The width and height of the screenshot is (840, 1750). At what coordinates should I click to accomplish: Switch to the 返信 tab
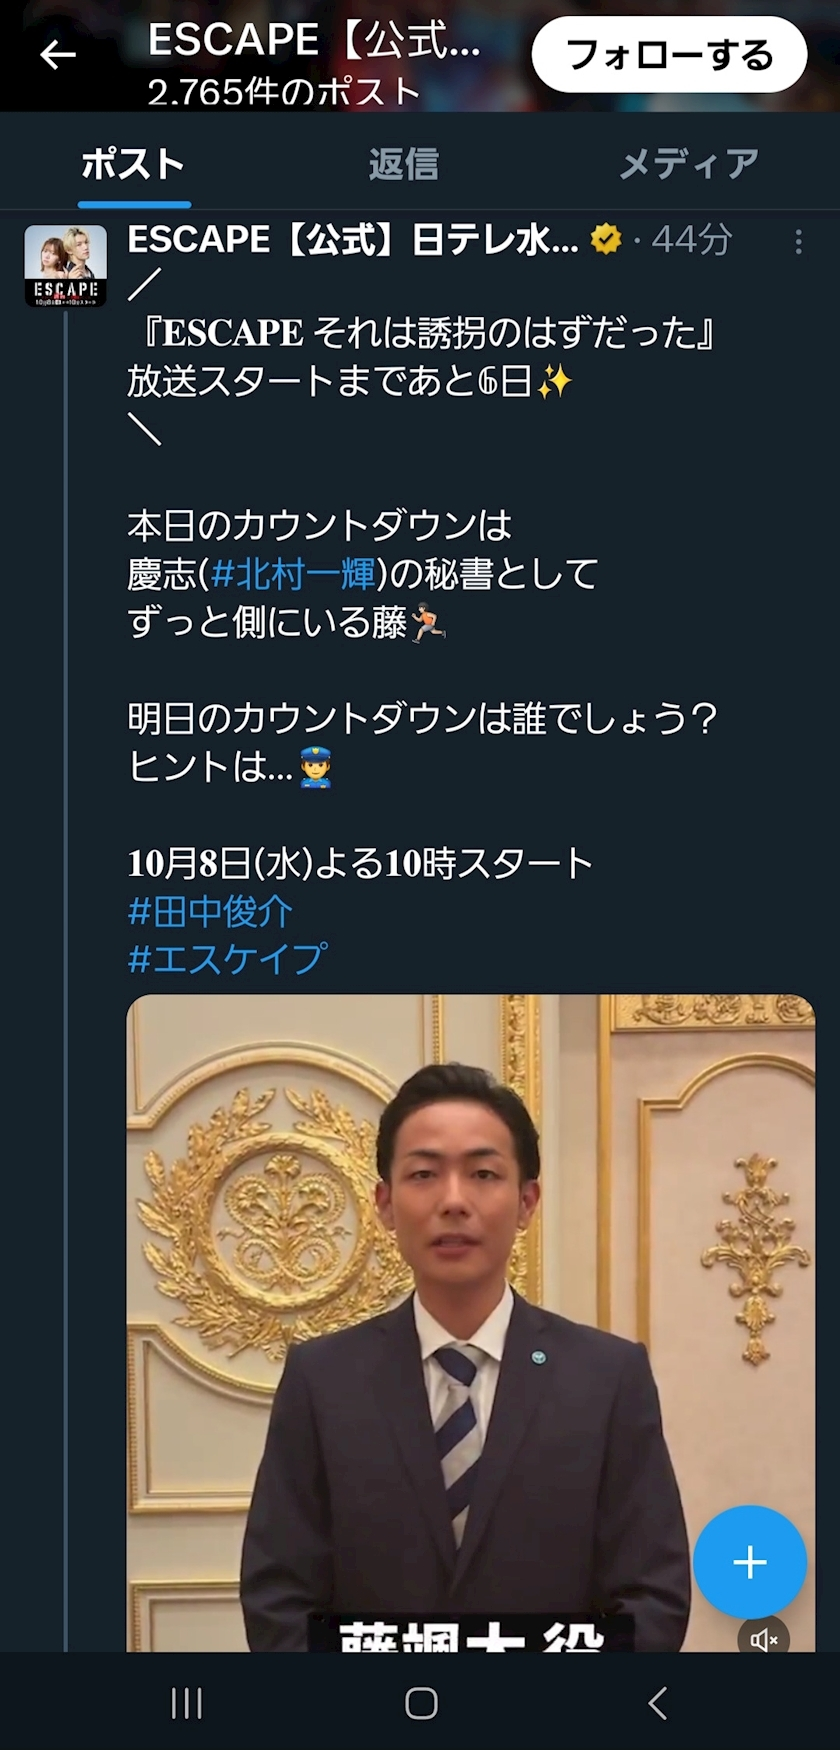click(403, 164)
